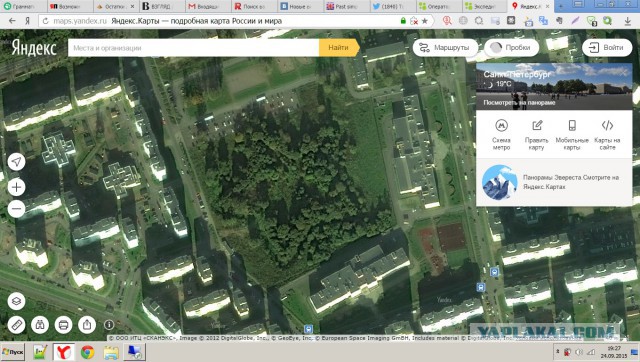Reload the page with refresh icon
The width and height of the screenshot is (640, 362).
45,21
